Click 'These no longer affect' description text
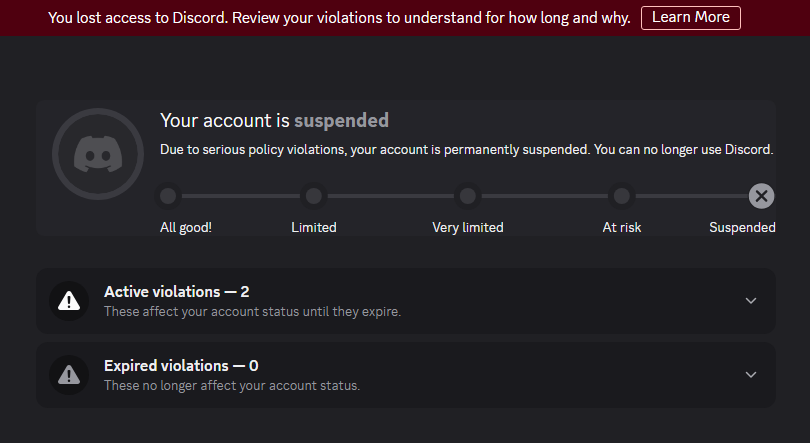 coord(232,385)
